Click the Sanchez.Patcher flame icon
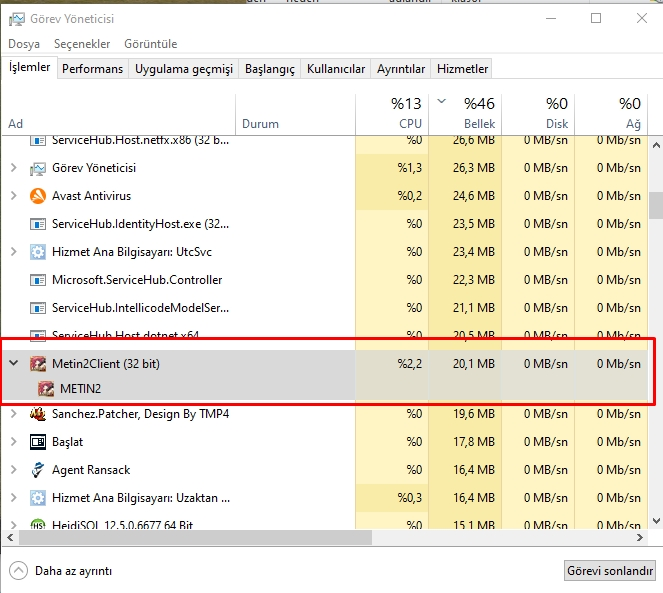The width and height of the screenshot is (663, 593). [x=38, y=414]
